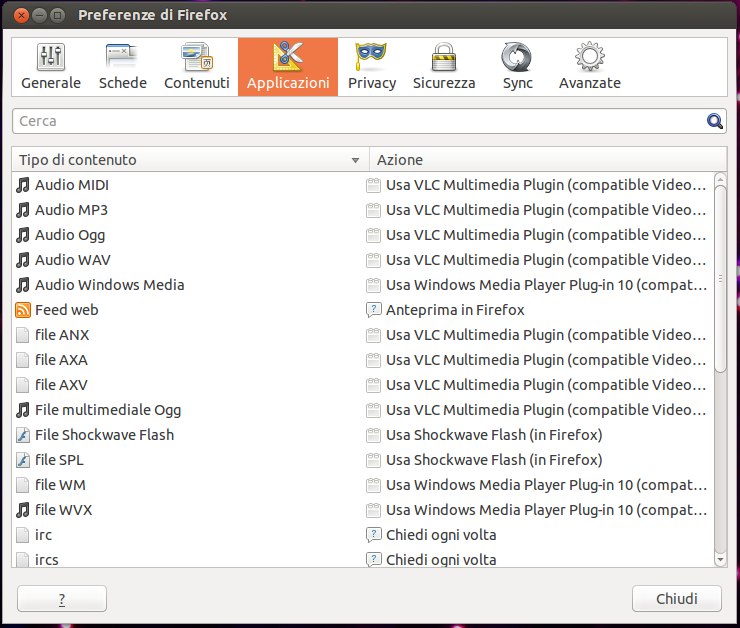Select the file WM label
This screenshot has height=628, width=740.
[60, 485]
